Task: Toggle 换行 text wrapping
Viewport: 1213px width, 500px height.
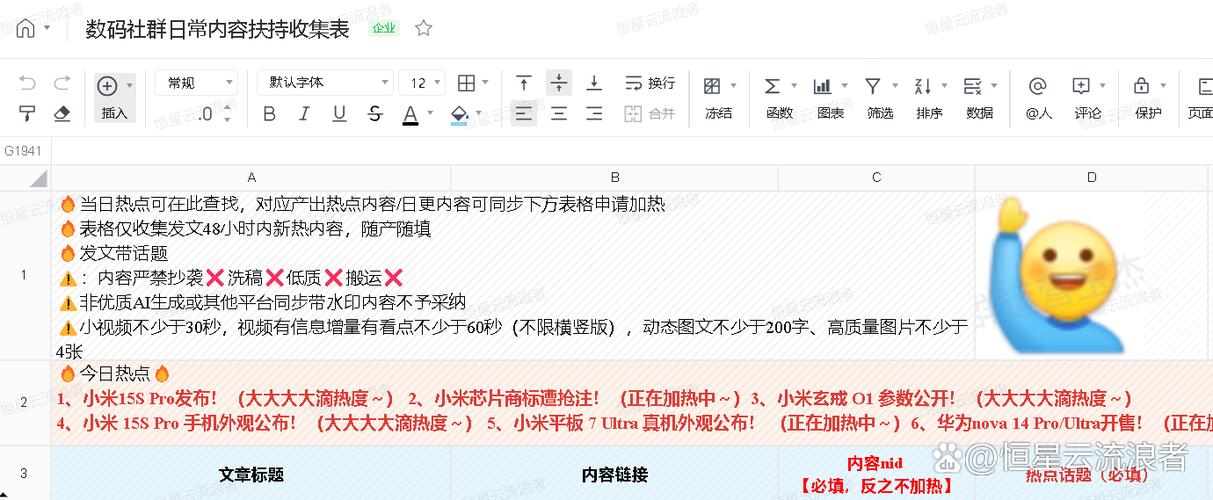Action: [x=650, y=83]
